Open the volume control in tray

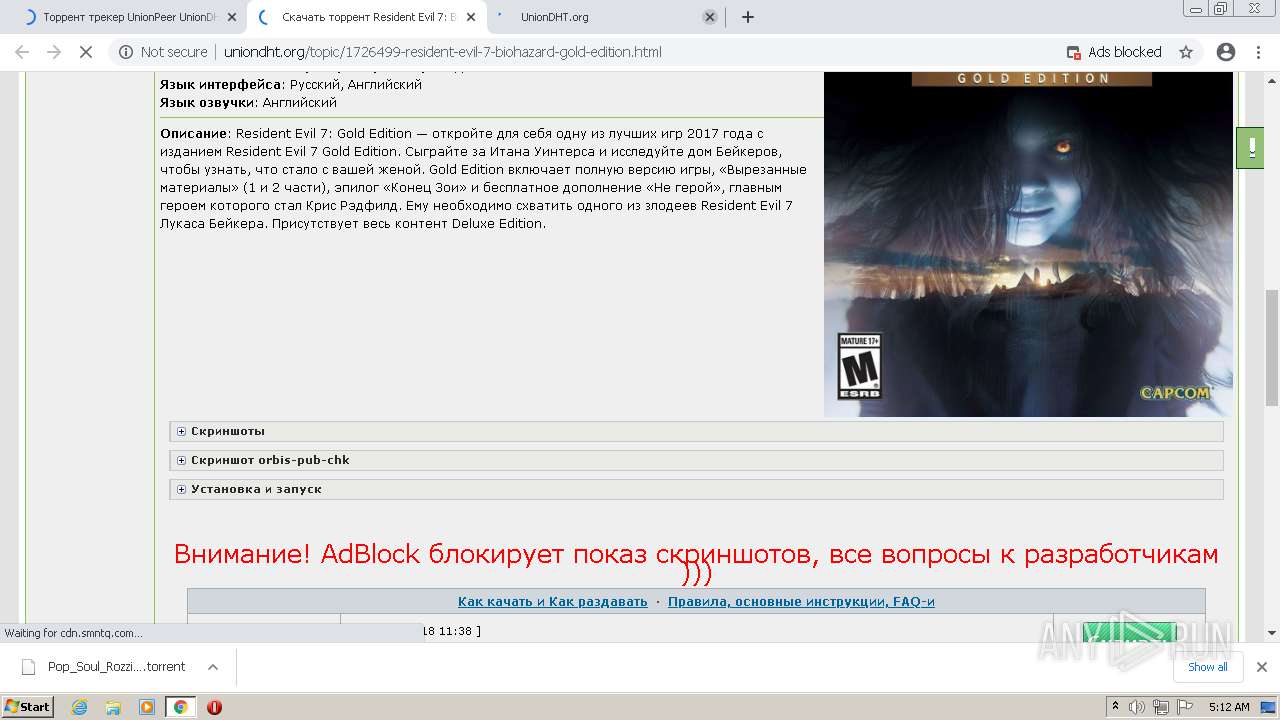(1137, 706)
